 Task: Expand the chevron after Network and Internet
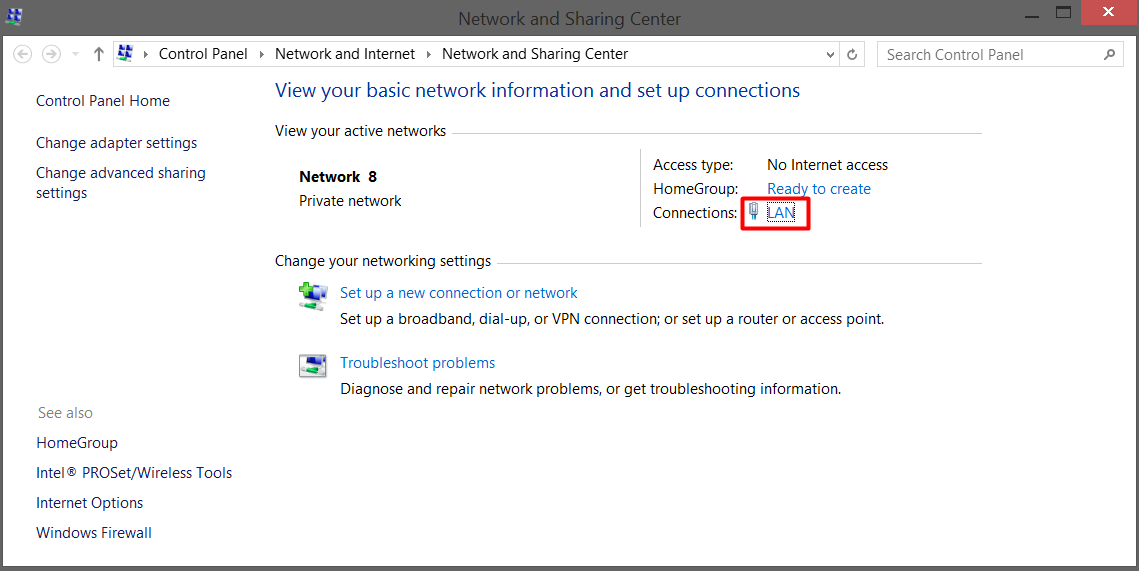click(428, 54)
